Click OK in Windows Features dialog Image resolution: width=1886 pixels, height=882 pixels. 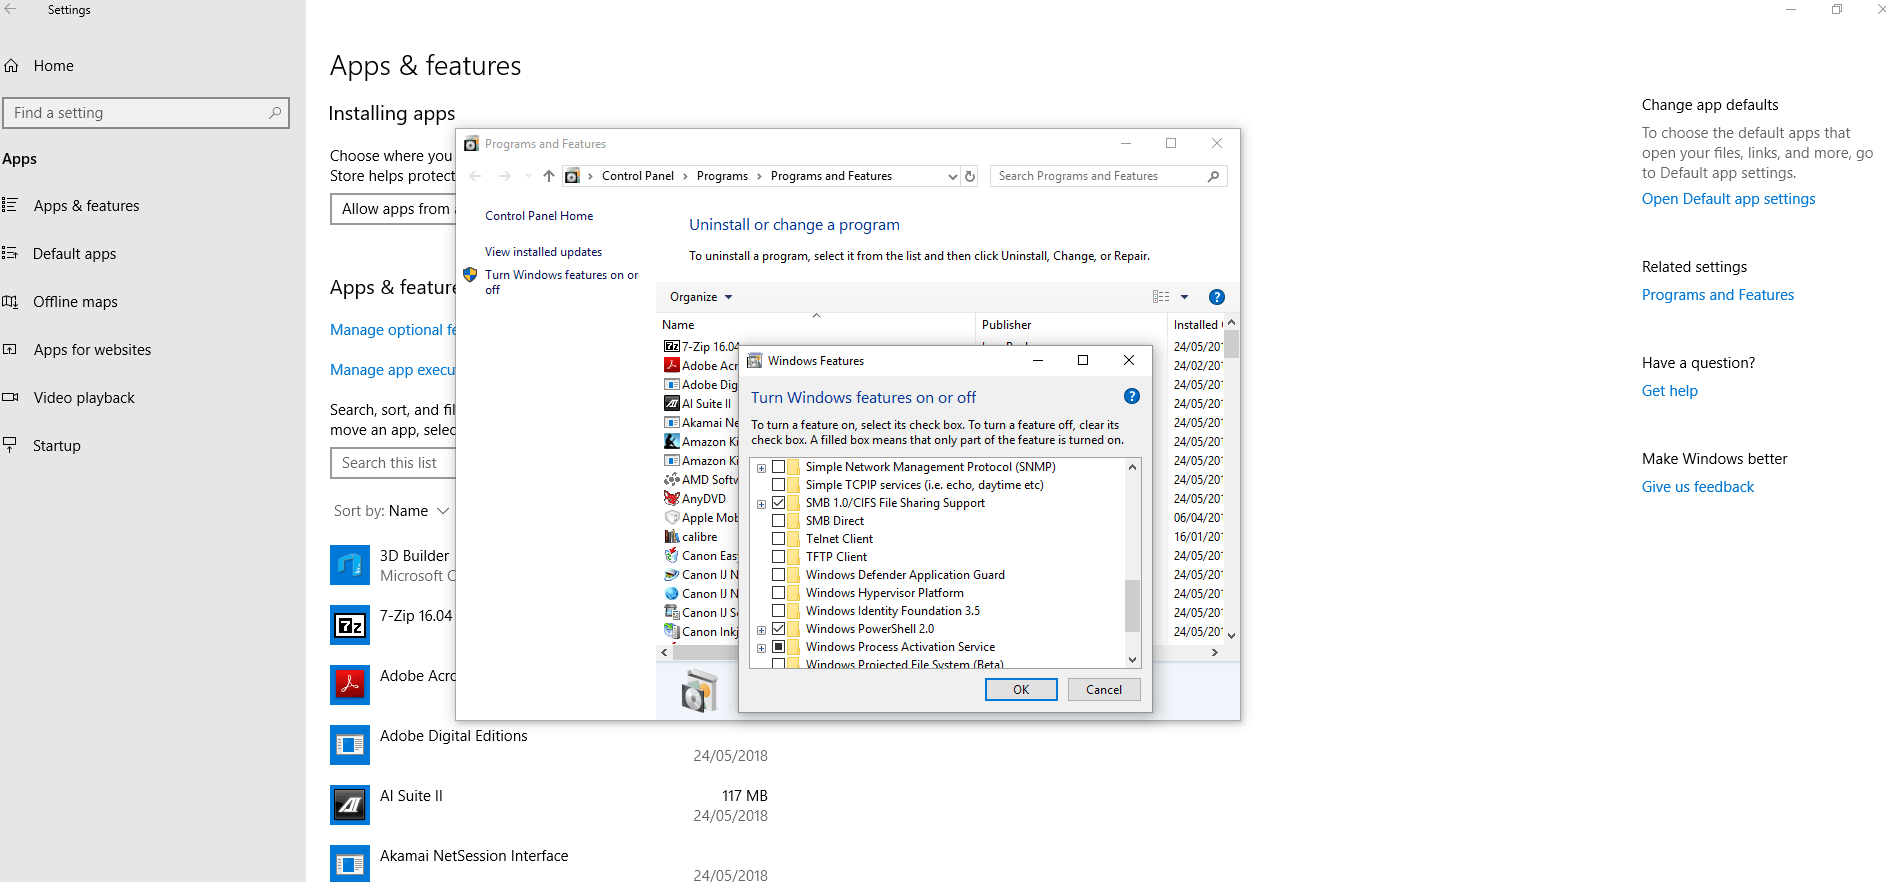[x=1020, y=690]
